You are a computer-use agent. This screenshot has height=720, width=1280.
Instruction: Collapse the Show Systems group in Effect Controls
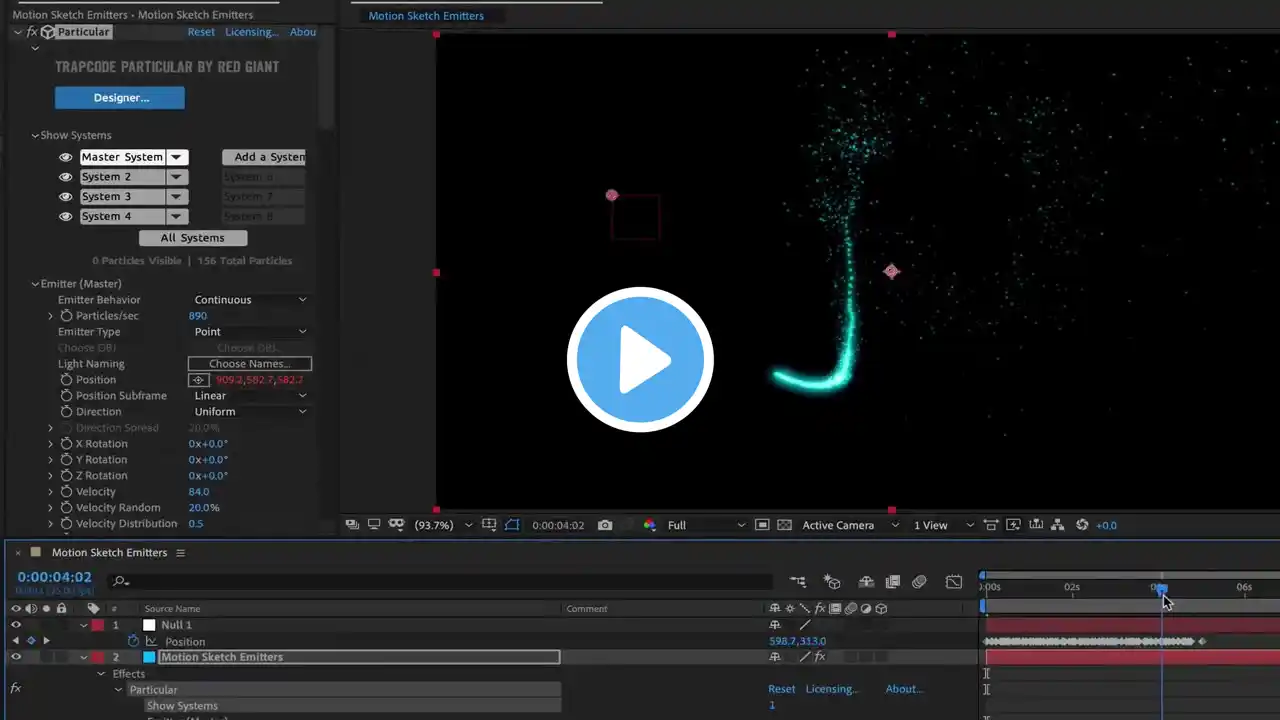35,136
